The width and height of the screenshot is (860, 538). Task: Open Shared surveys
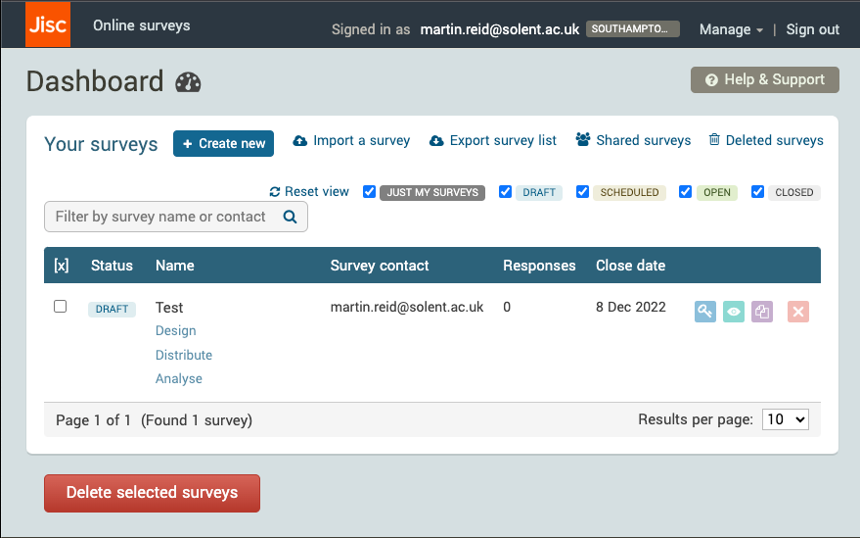pyautogui.click(x=633, y=140)
